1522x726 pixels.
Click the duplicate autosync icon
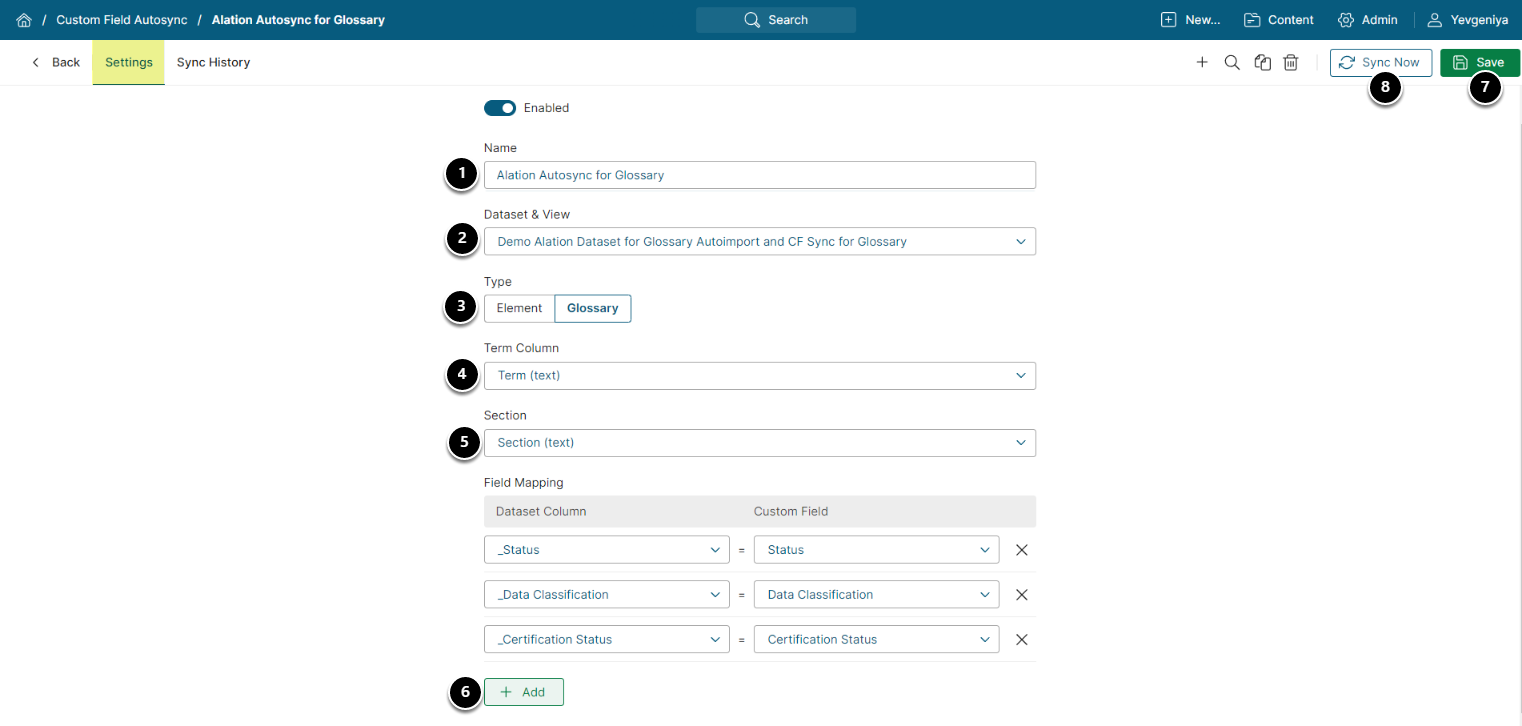click(x=1263, y=62)
